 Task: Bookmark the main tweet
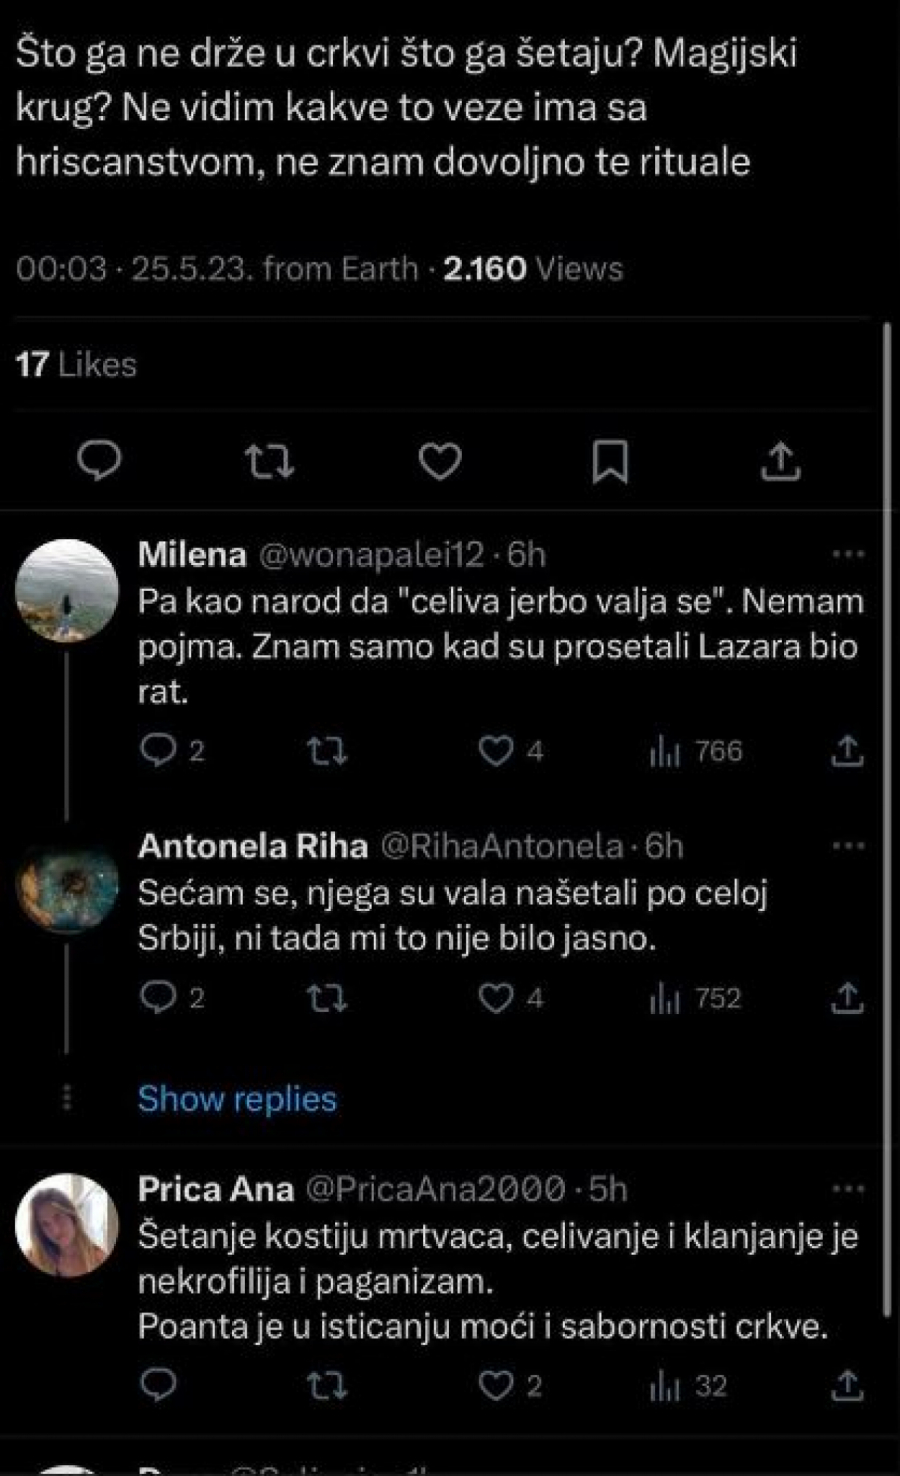(x=610, y=461)
